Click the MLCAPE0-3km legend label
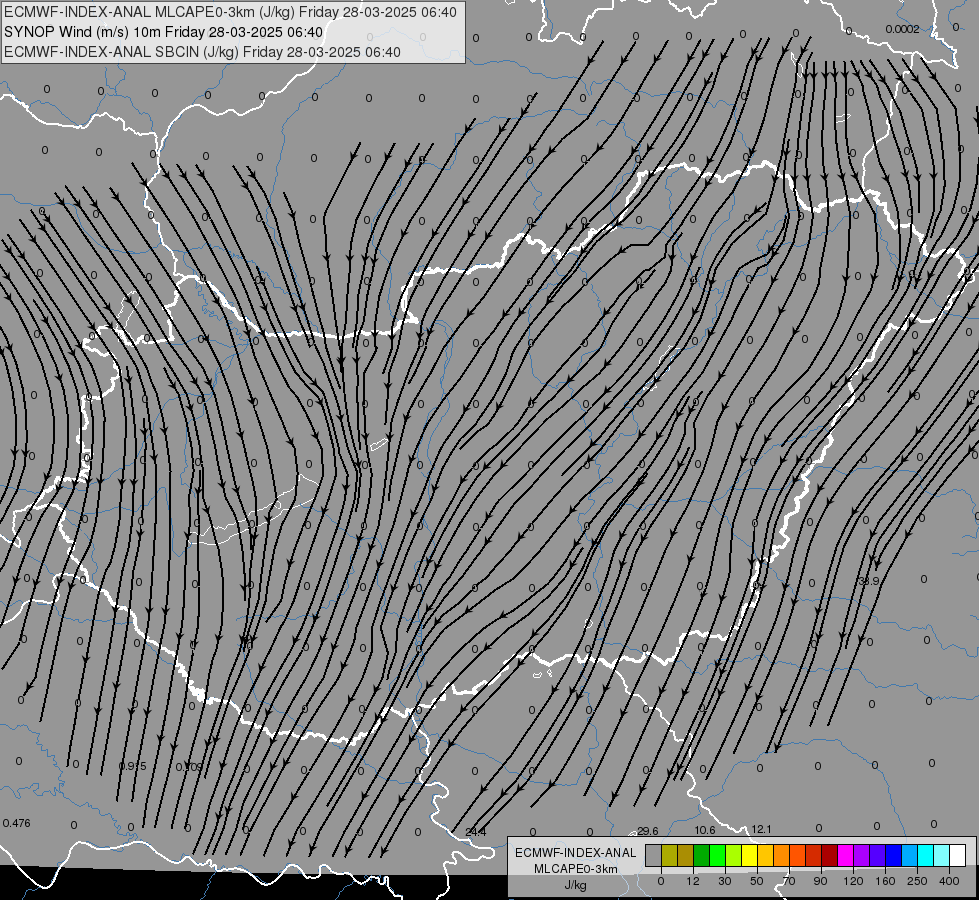Image resolution: width=979 pixels, height=900 pixels. pyautogui.click(x=575, y=869)
